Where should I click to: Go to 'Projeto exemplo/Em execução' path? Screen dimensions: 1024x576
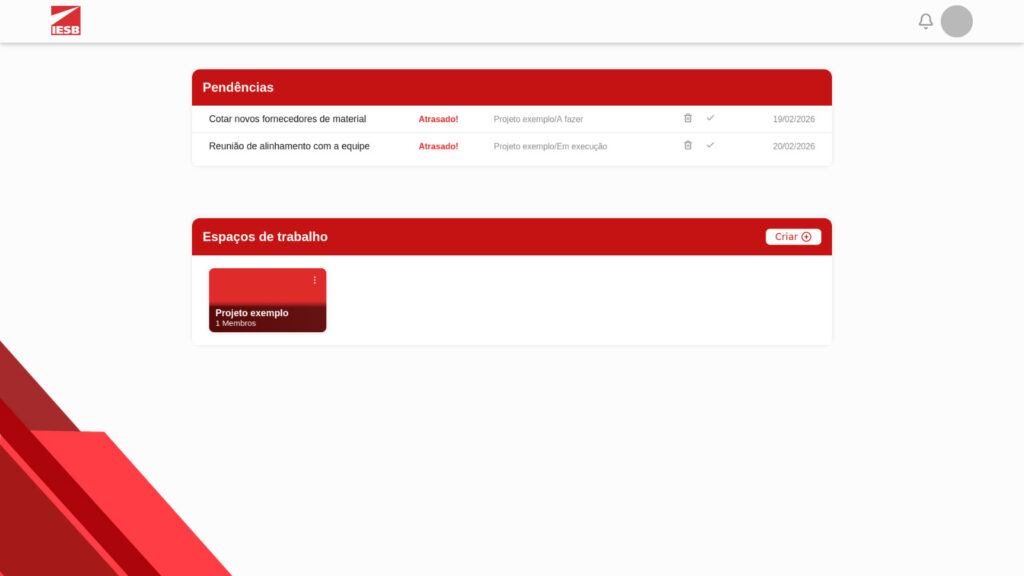pos(550,146)
